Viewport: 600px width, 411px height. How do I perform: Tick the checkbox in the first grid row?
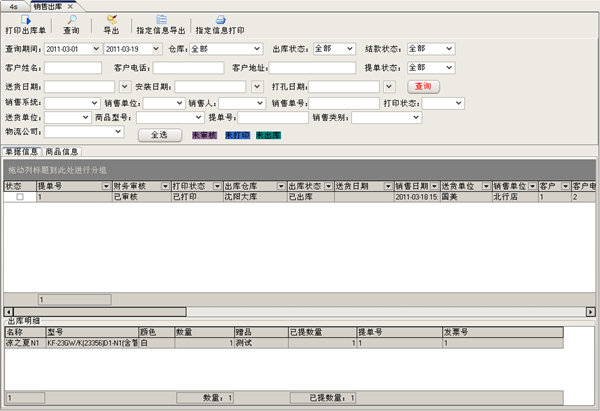coord(20,198)
